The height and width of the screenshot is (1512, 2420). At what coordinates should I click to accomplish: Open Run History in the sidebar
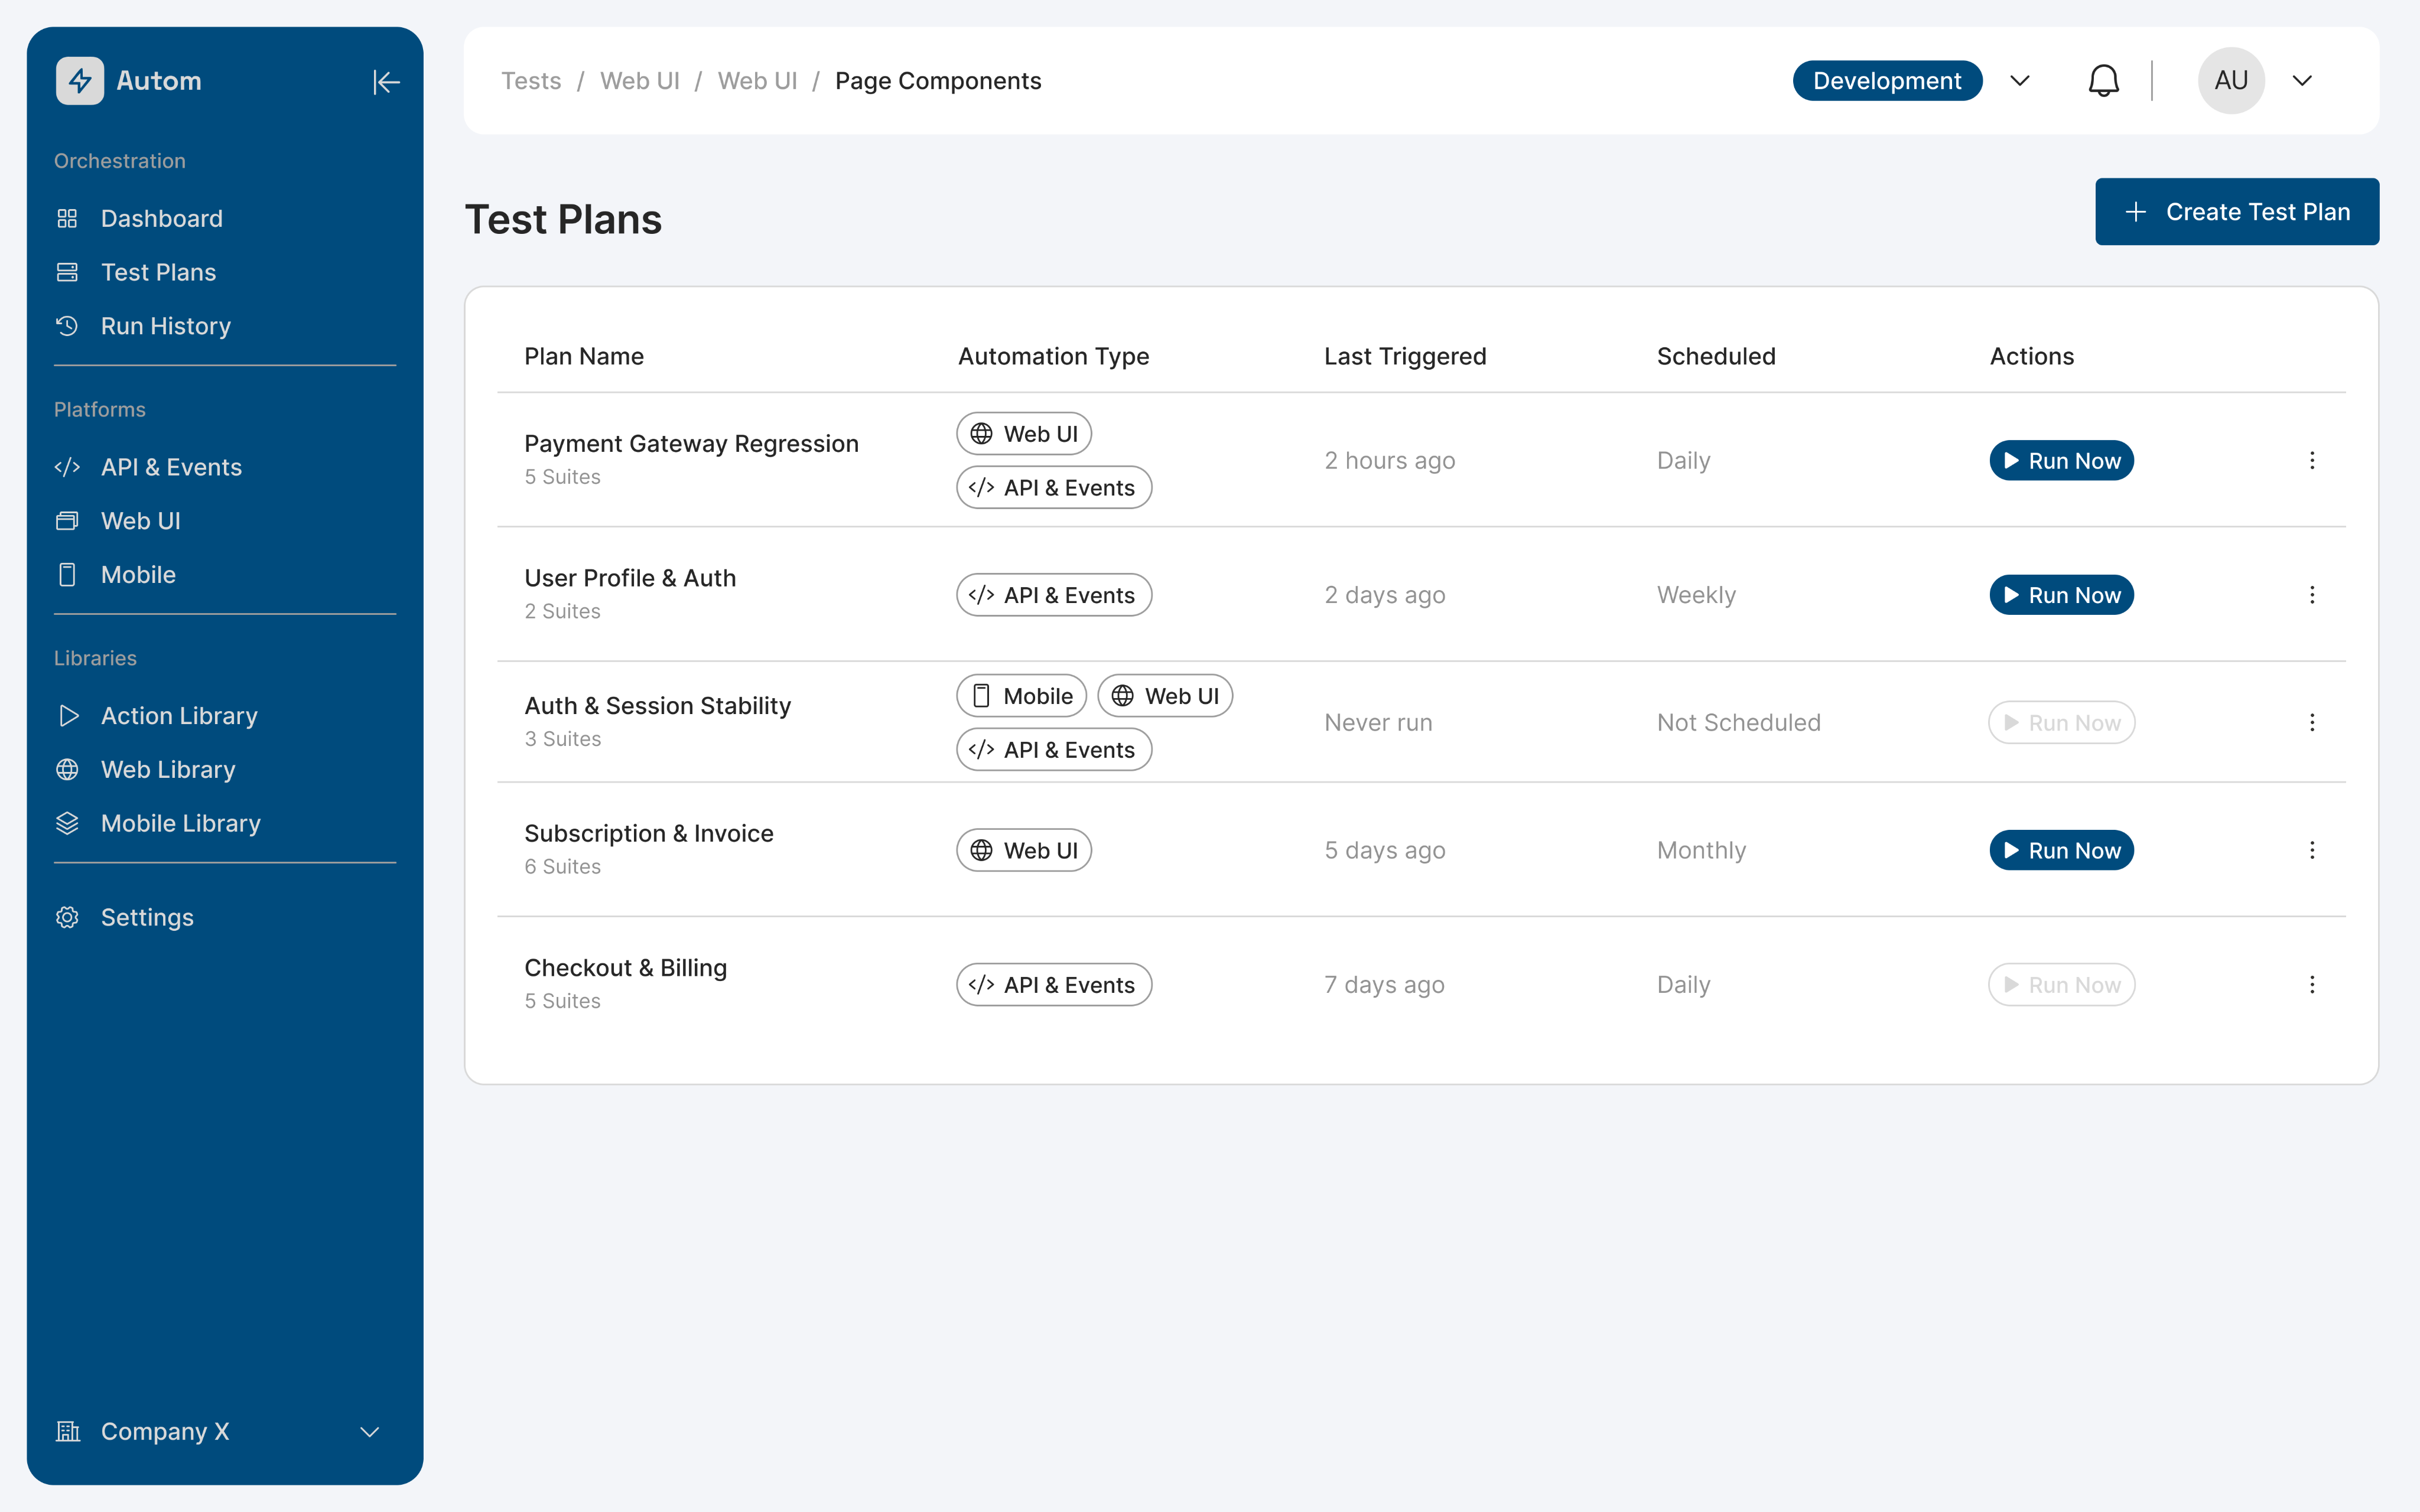165,326
